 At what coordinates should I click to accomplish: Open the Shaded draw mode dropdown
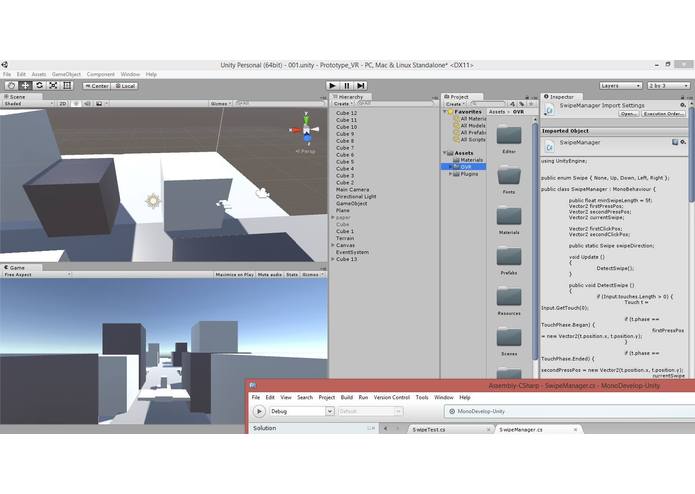[x=28, y=104]
